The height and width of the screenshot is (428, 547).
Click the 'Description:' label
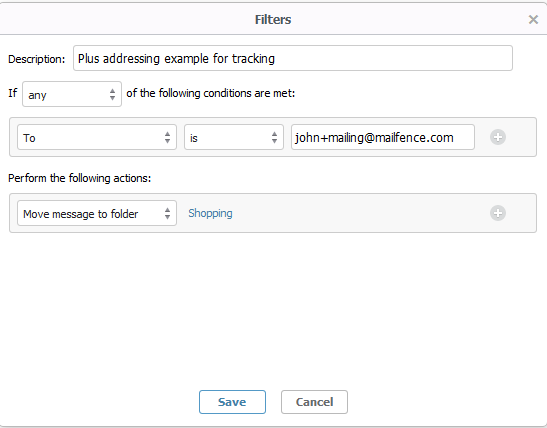(37, 59)
